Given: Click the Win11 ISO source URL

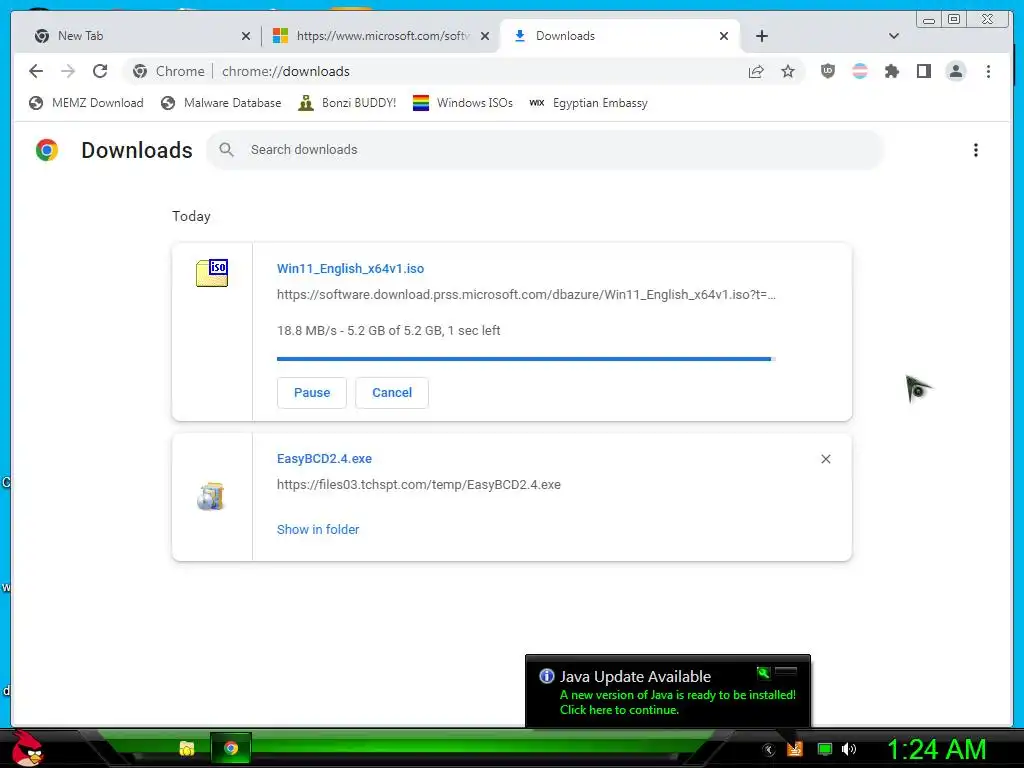Looking at the screenshot, I should tap(526, 295).
